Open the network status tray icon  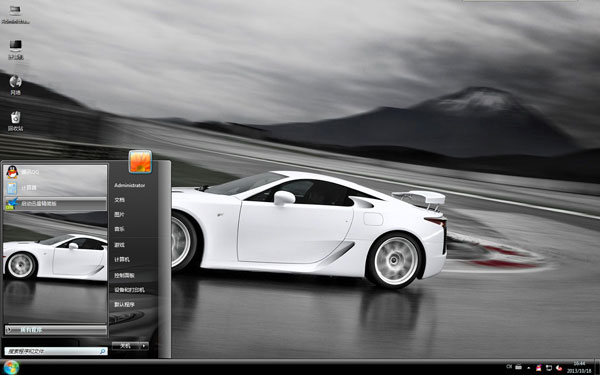549,368
